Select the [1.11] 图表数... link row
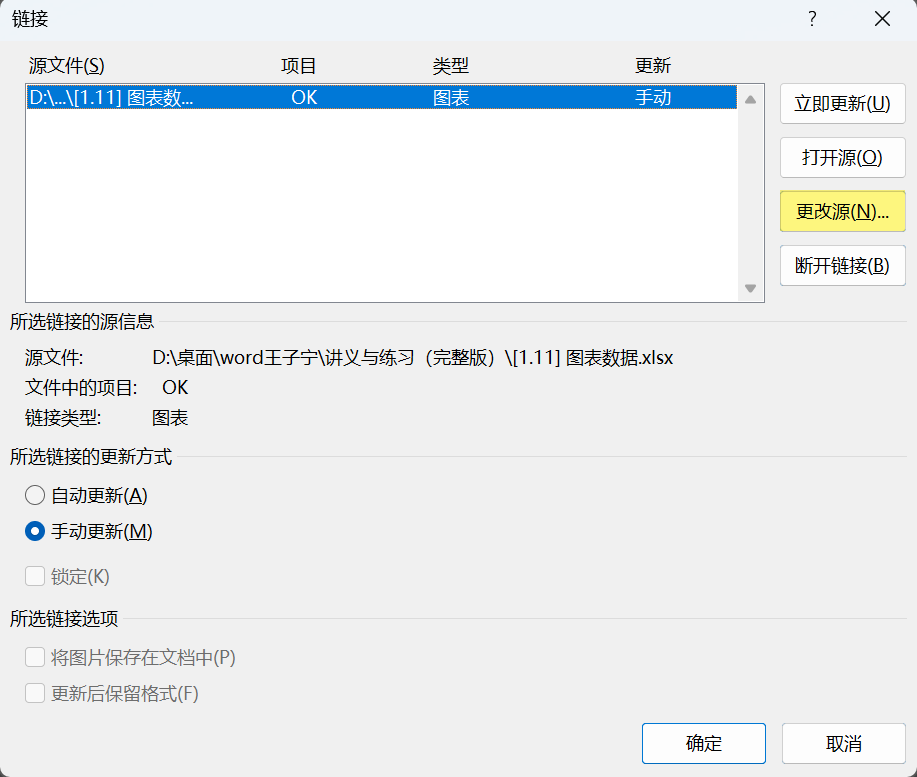This screenshot has width=917, height=777. [x=382, y=97]
